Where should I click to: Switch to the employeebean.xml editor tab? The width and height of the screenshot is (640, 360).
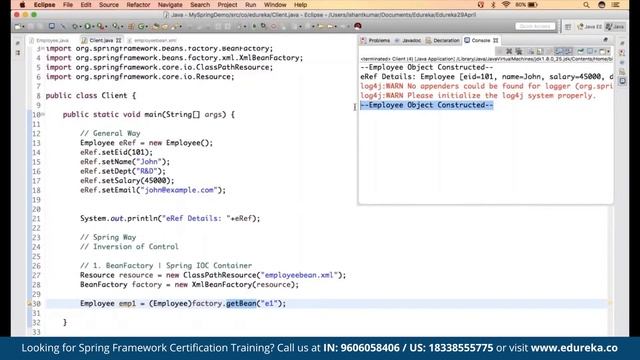click(152, 40)
